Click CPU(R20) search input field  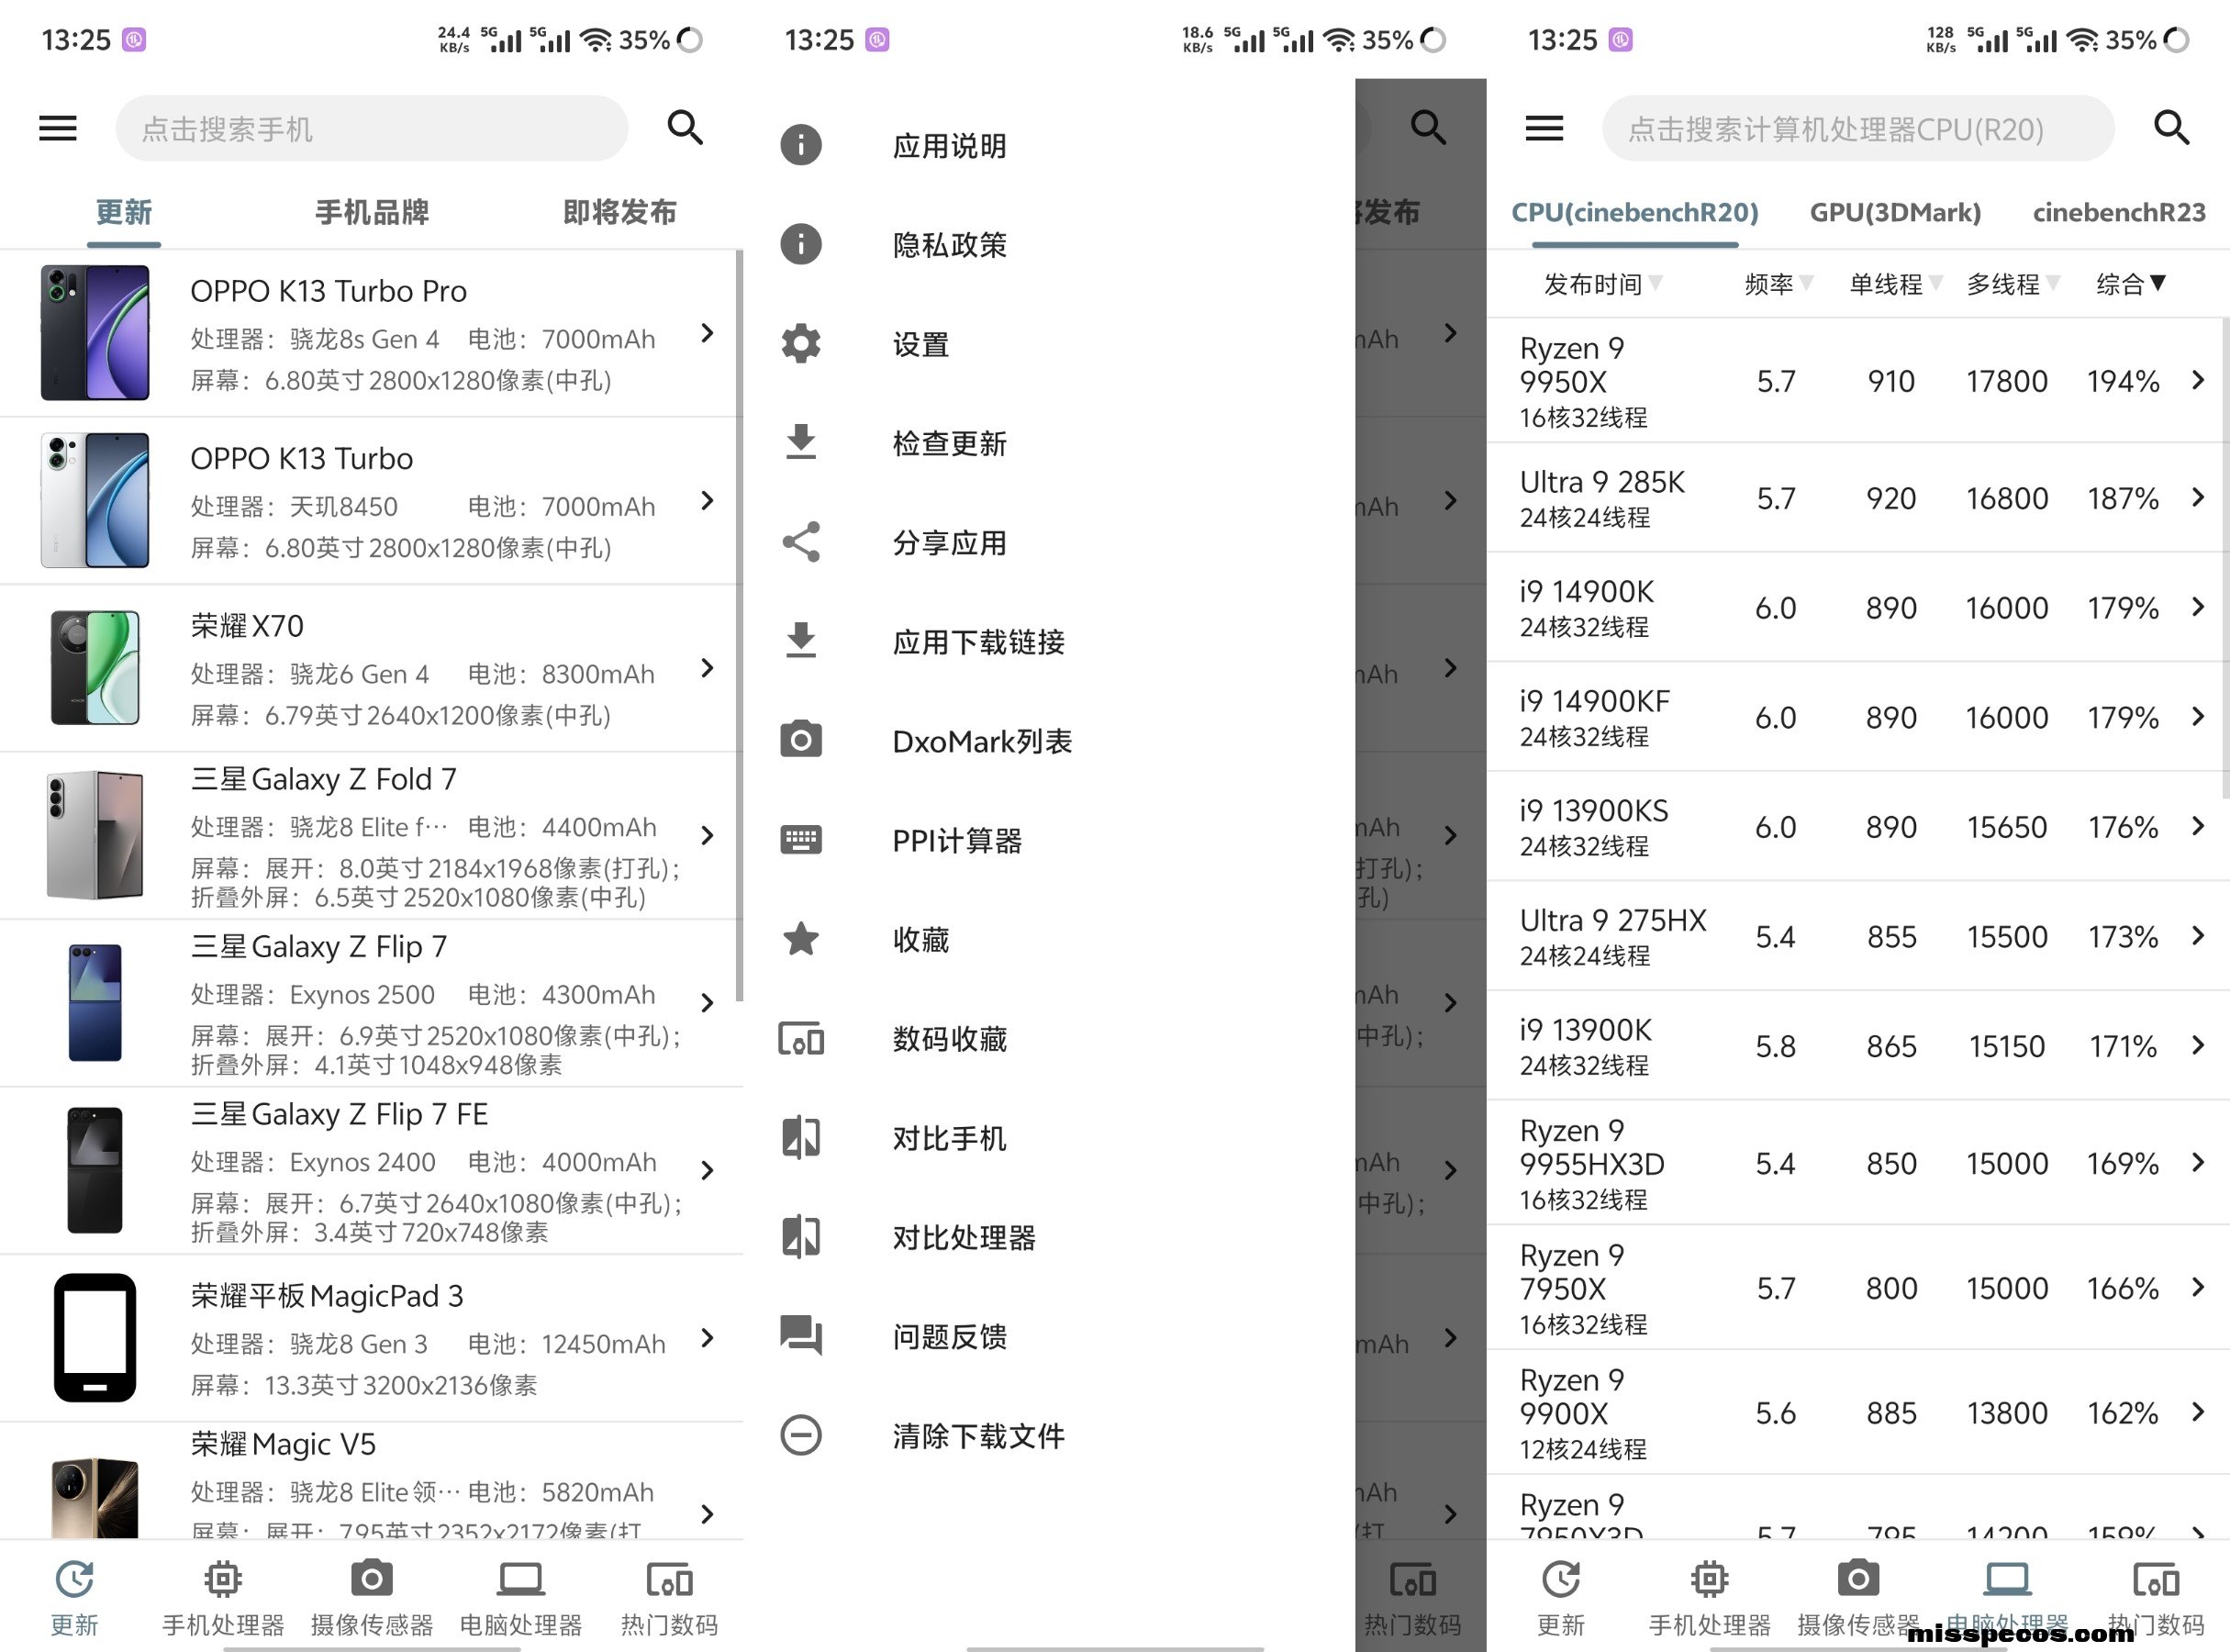click(x=1858, y=128)
